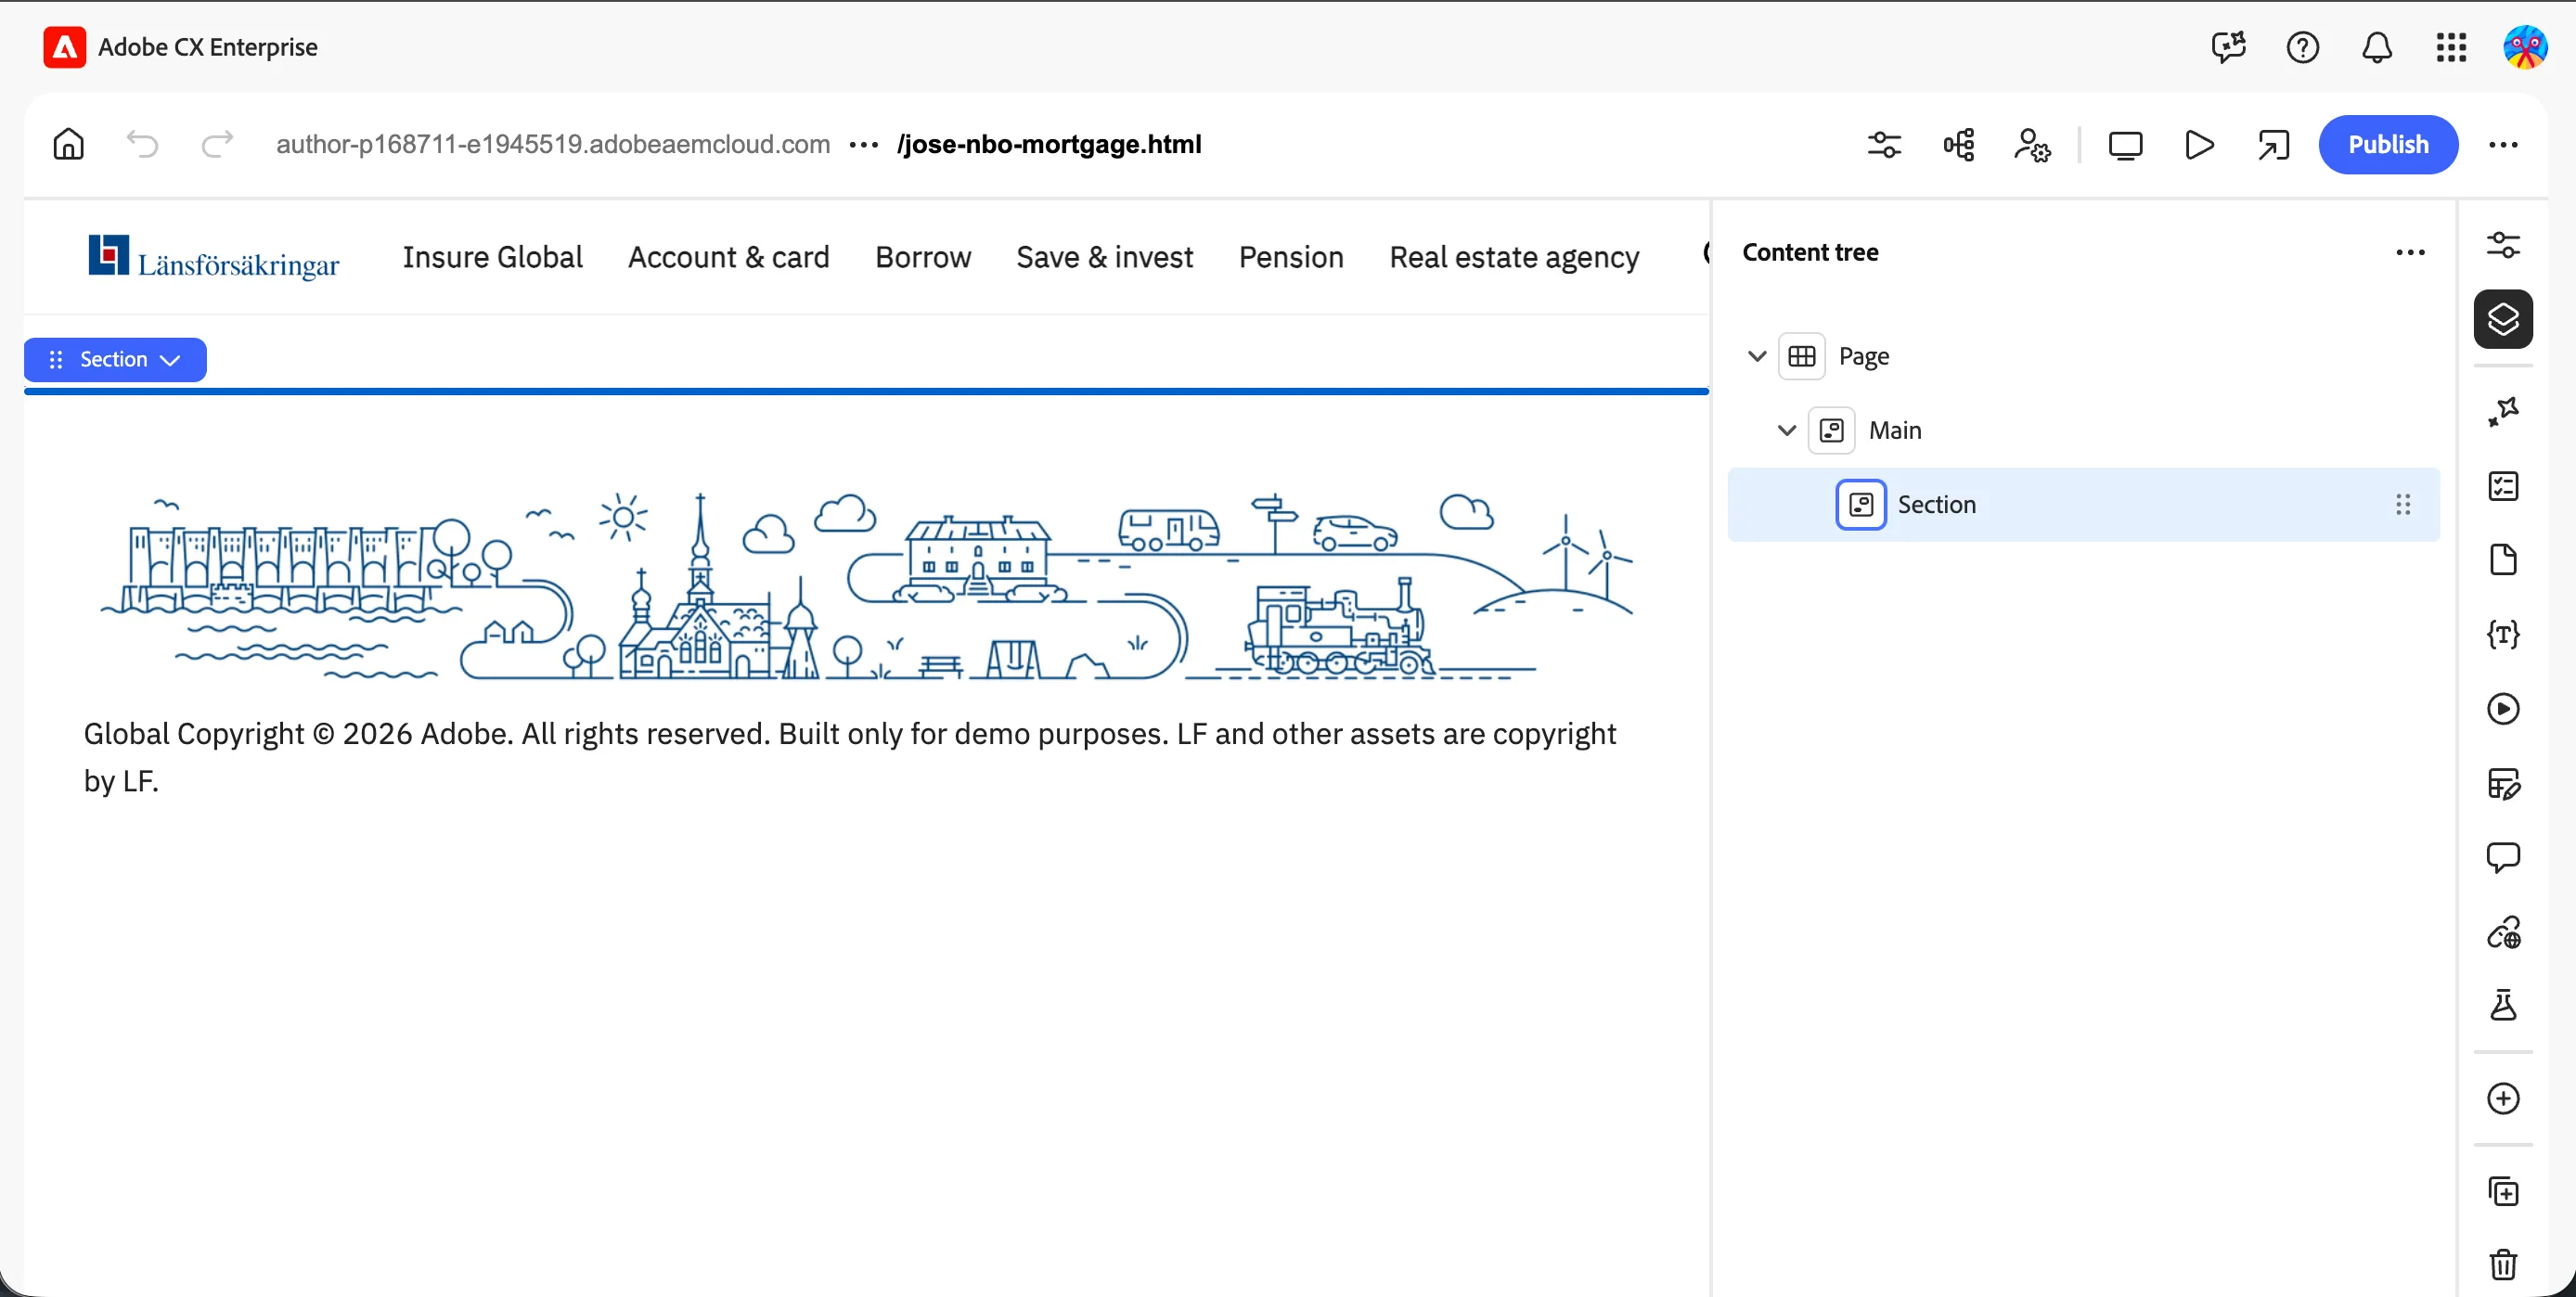Open the Borrow navigation item
This screenshot has width=2576, height=1297.
[x=923, y=257]
